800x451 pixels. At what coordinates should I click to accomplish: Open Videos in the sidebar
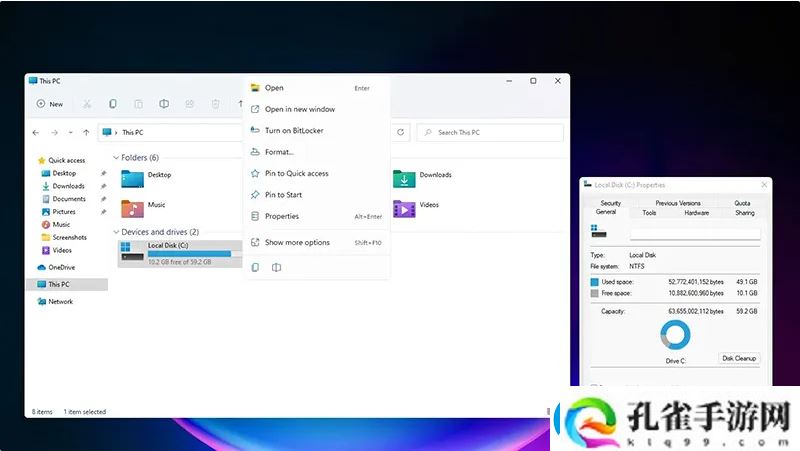(x=57, y=250)
